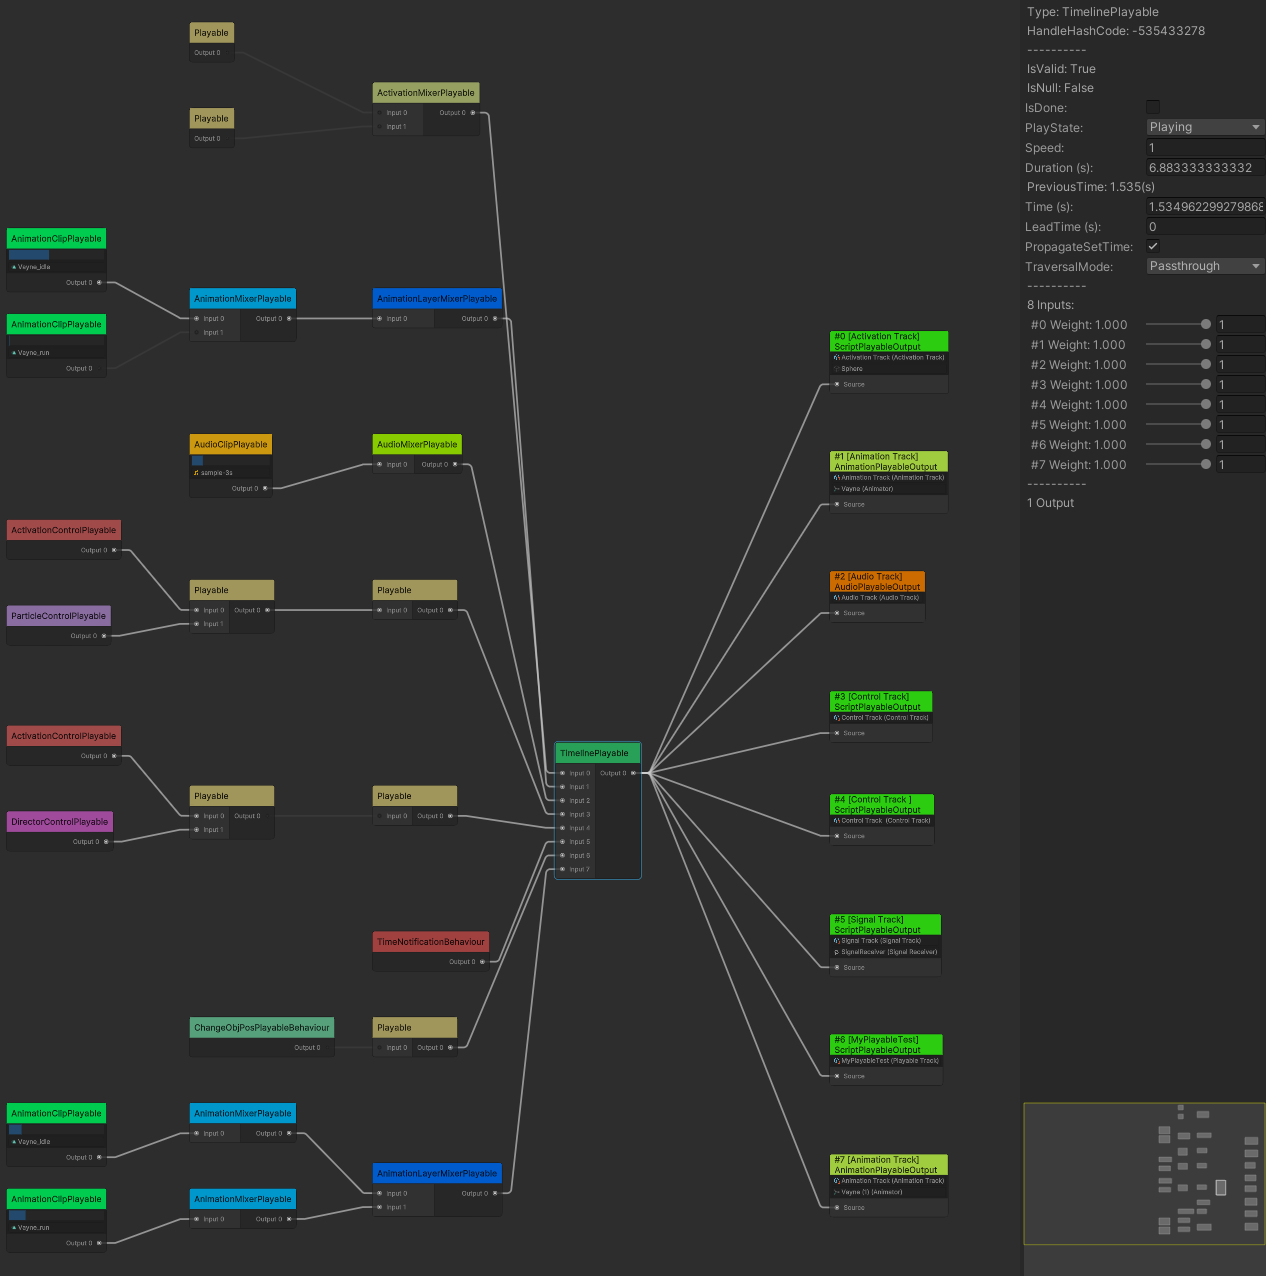
Task: Click the Speed input field
Action: coord(1204,147)
